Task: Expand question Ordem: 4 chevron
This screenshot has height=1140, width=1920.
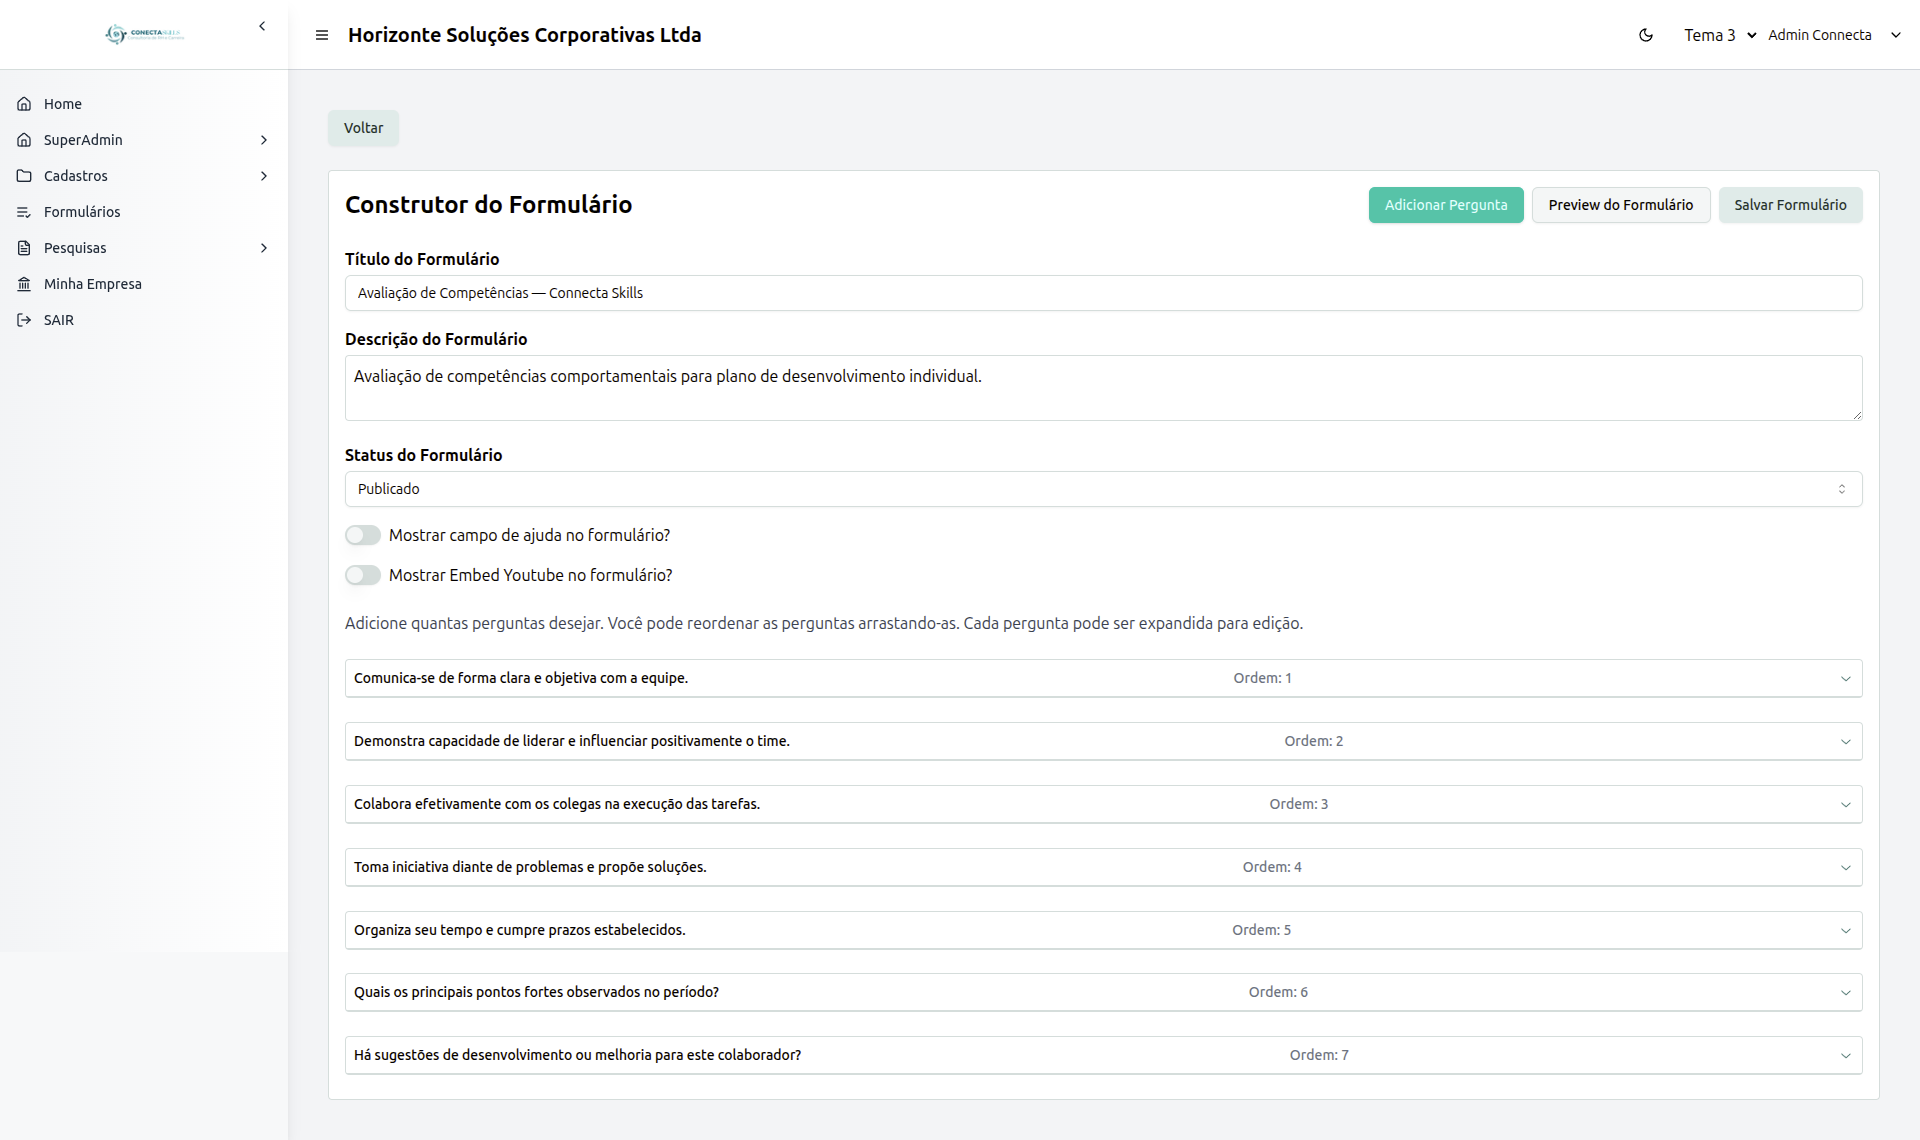Action: pos(1846,868)
